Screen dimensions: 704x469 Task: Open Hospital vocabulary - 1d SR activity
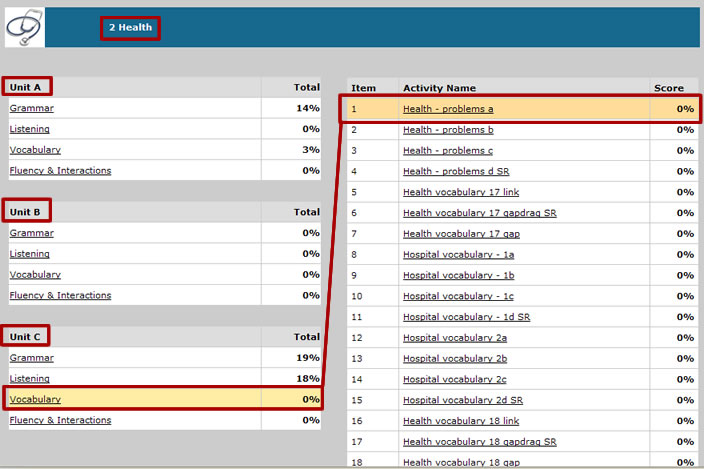tap(466, 317)
